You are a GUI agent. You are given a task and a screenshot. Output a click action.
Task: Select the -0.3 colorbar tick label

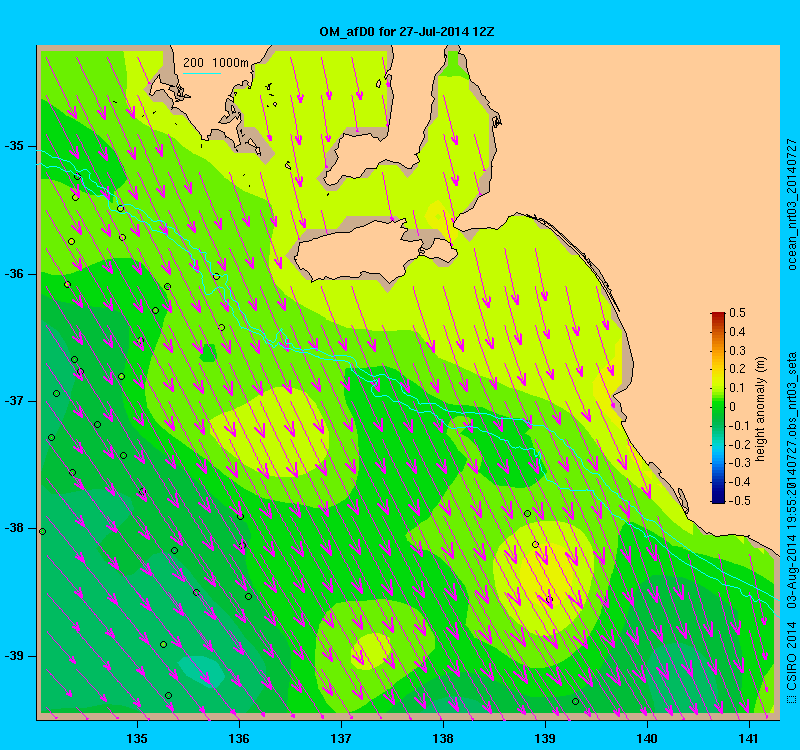point(738,463)
